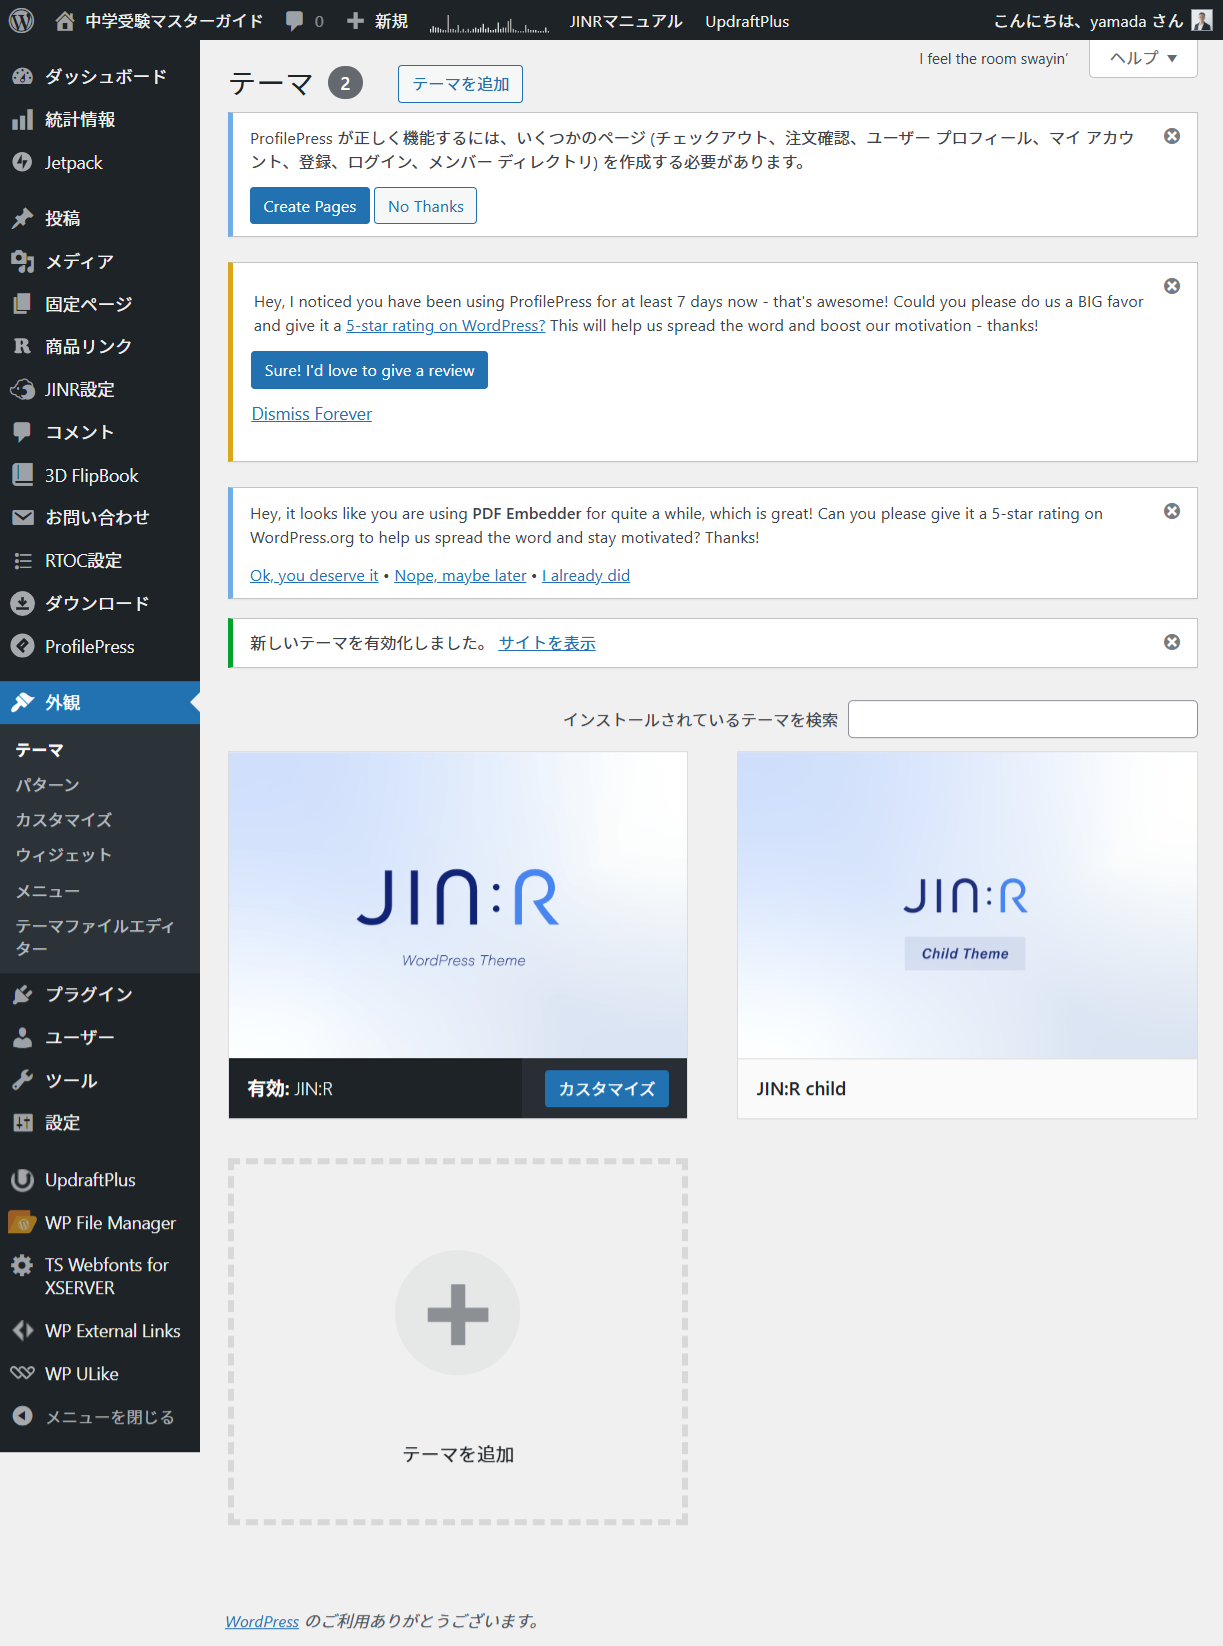The image size is (1223, 1646).
Task: Click the installed themes search field
Action: (x=1022, y=719)
